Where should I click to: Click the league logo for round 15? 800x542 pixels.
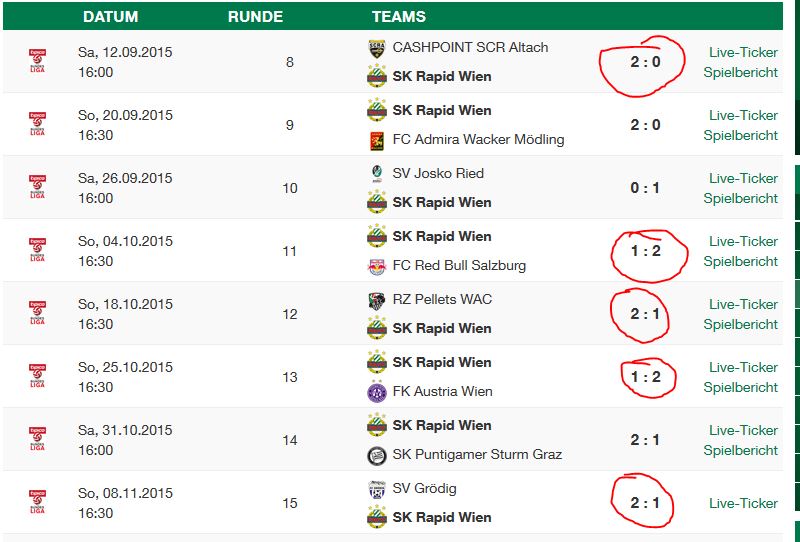tap(37, 502)
